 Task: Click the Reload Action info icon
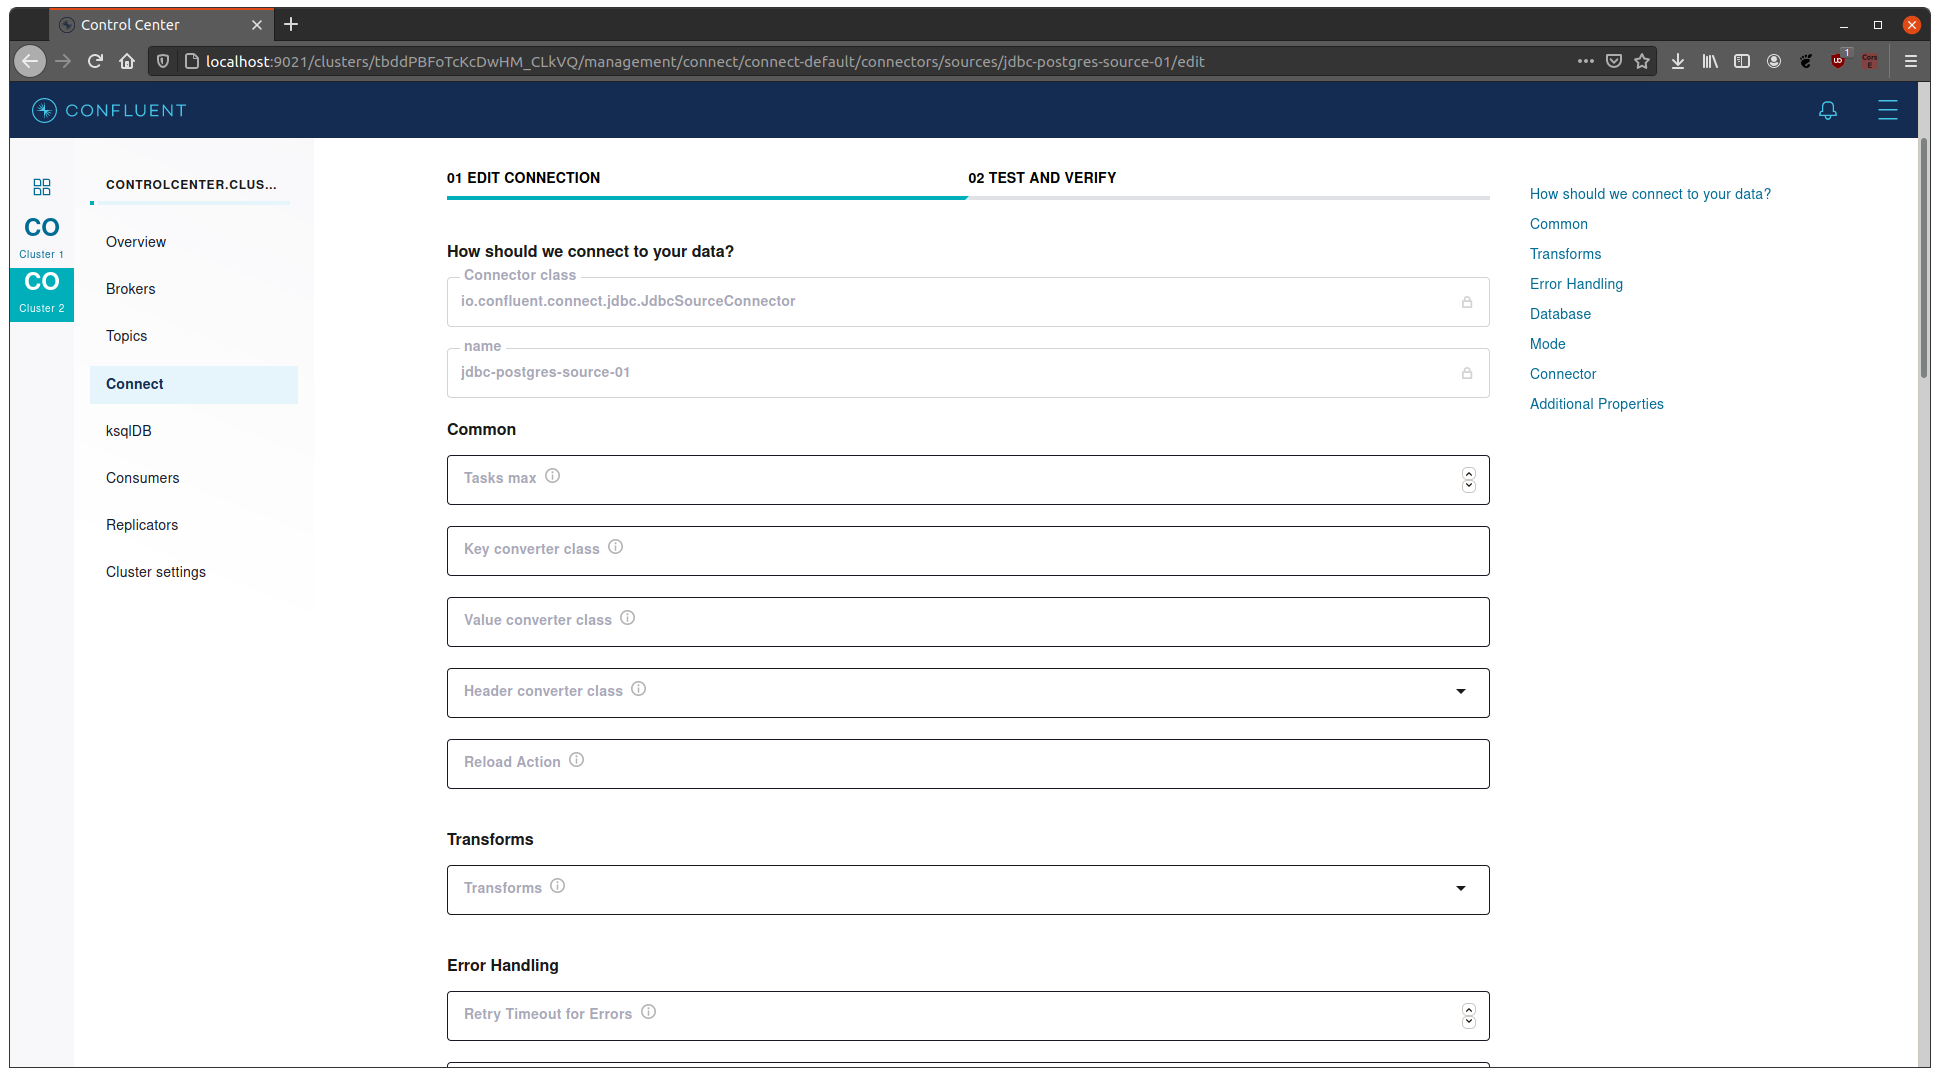pyautogui.click(x=577, y=760)
